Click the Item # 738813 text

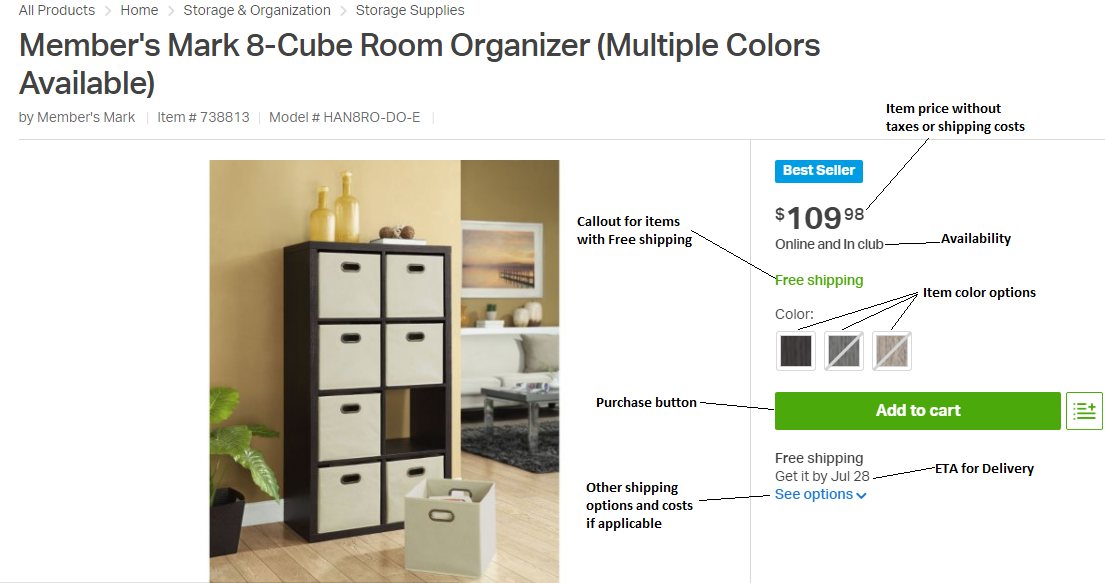coord(202,117)
